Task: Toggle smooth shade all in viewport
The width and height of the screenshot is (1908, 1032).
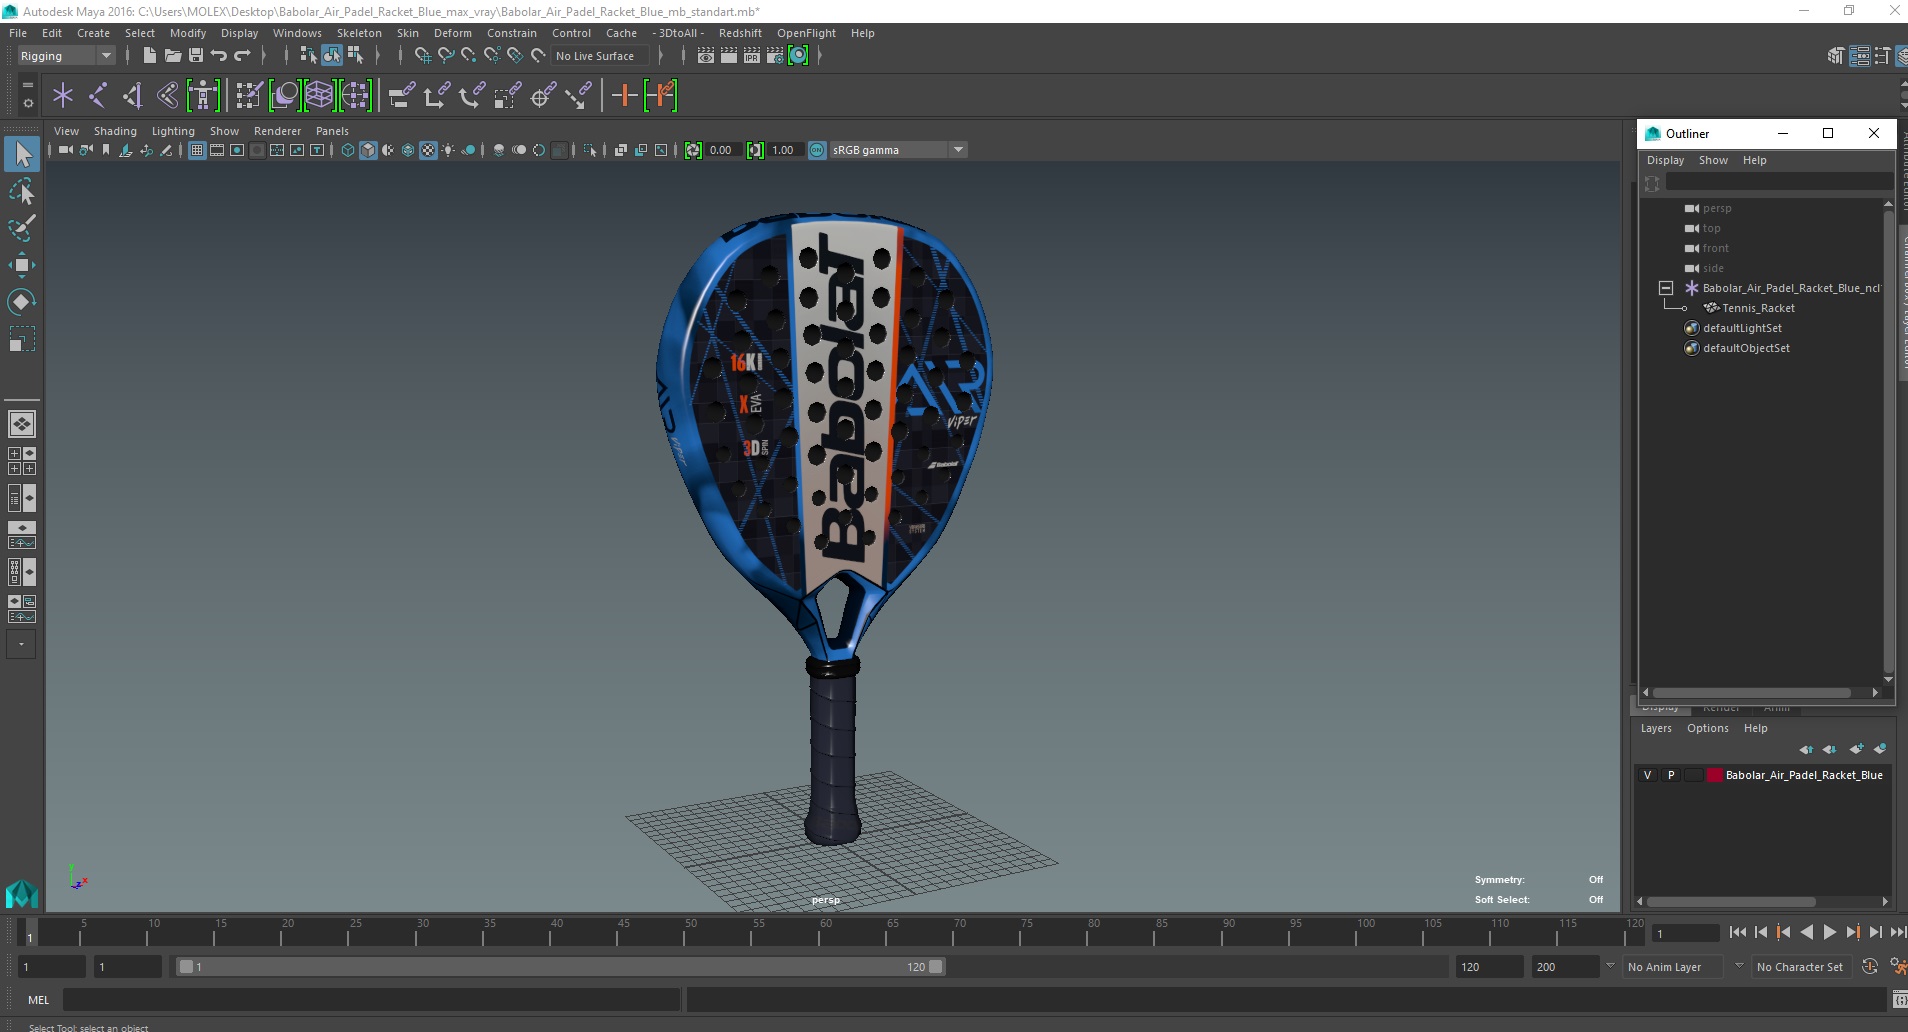Action: [368, 150]
